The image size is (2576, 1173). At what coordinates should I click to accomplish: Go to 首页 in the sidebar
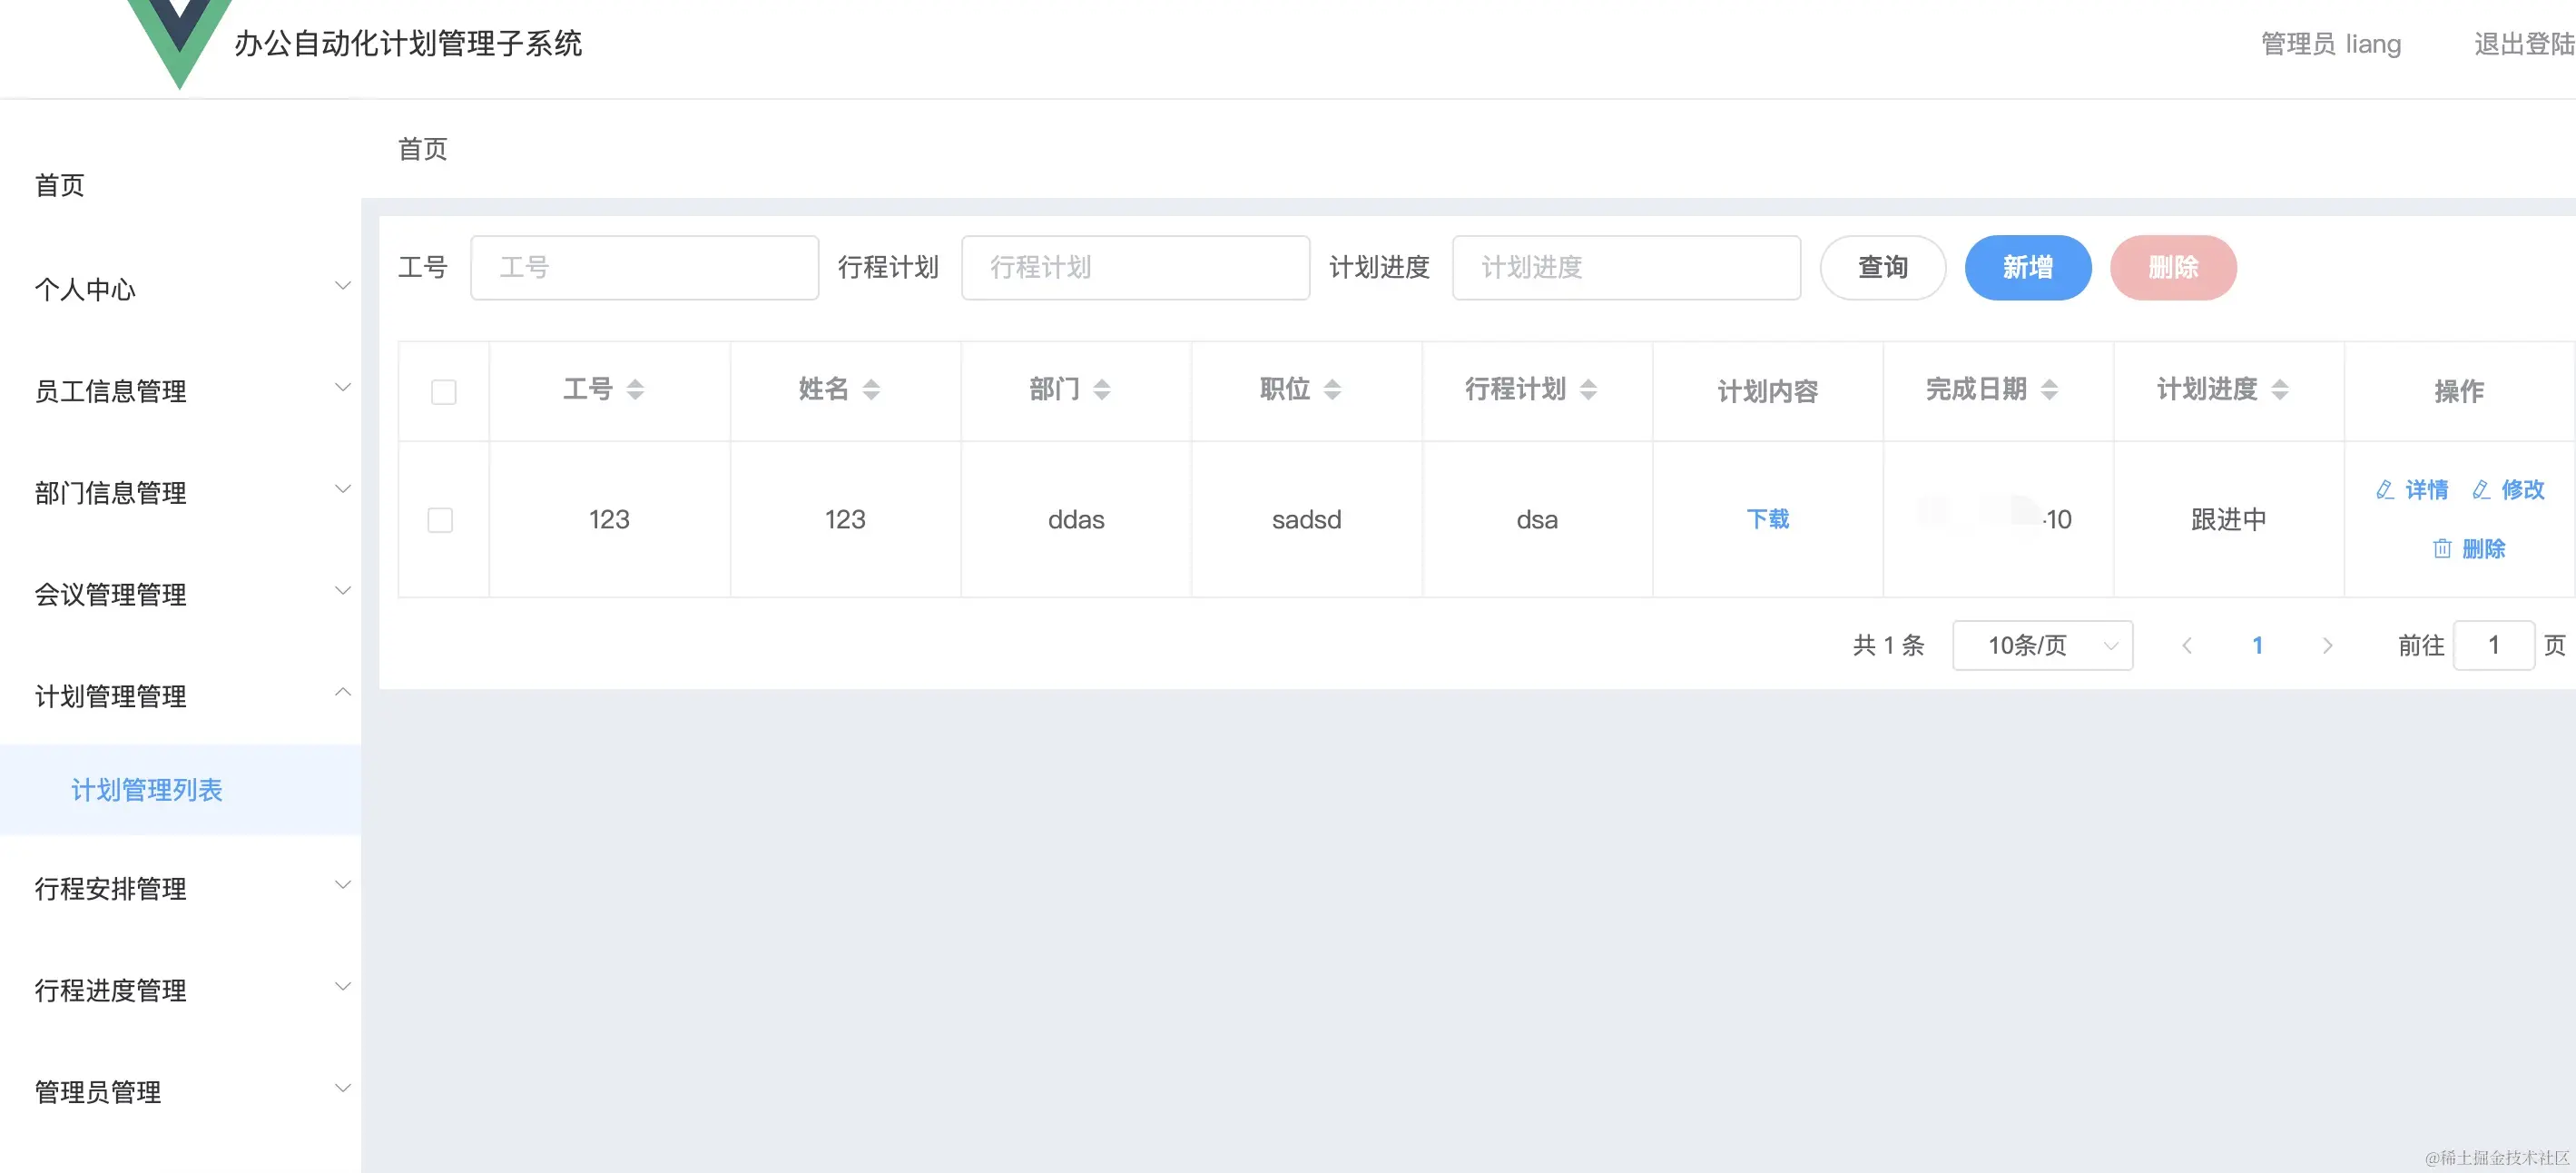point(60,185)
